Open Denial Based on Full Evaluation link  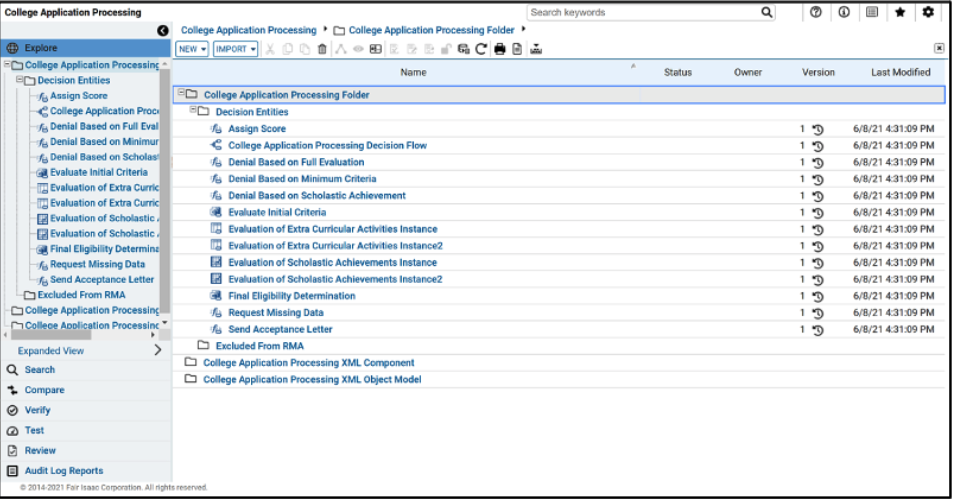click(296, 162)
